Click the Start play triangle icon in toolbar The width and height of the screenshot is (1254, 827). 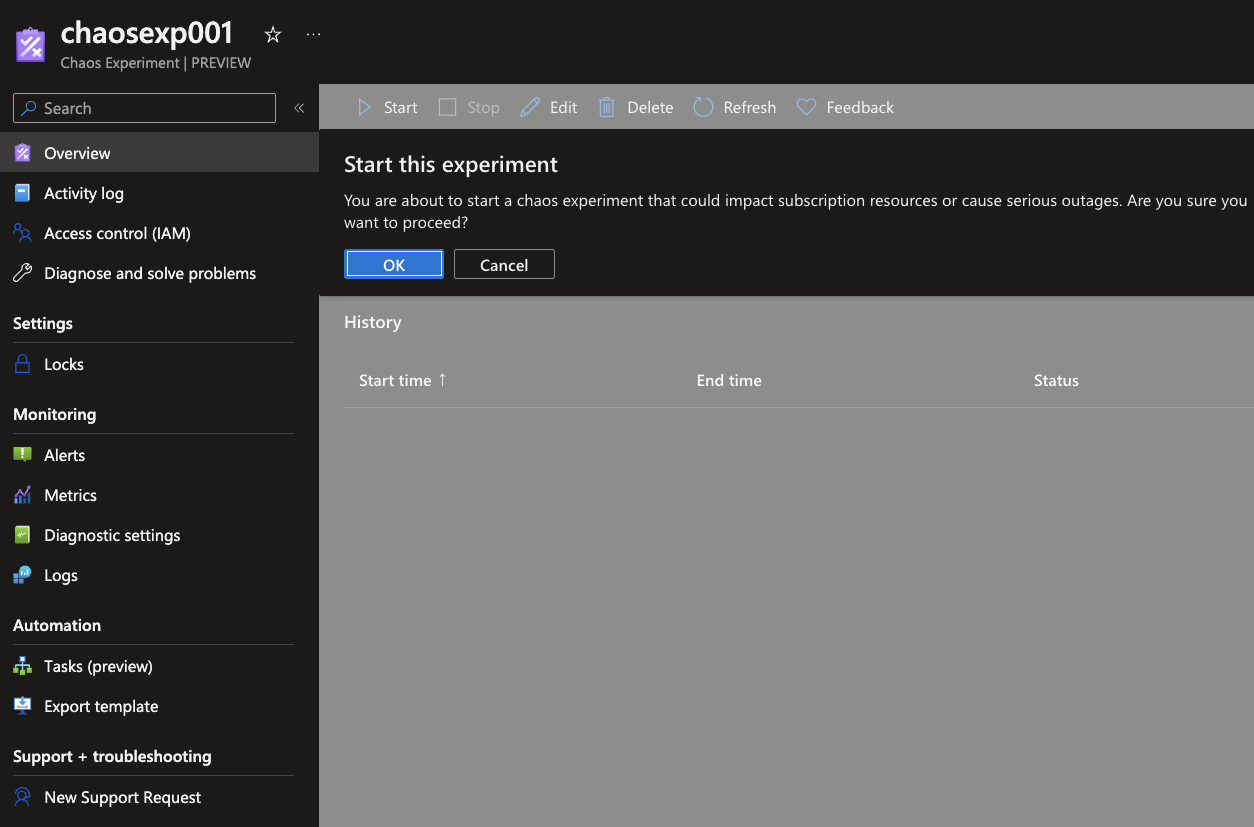point(365,107)
